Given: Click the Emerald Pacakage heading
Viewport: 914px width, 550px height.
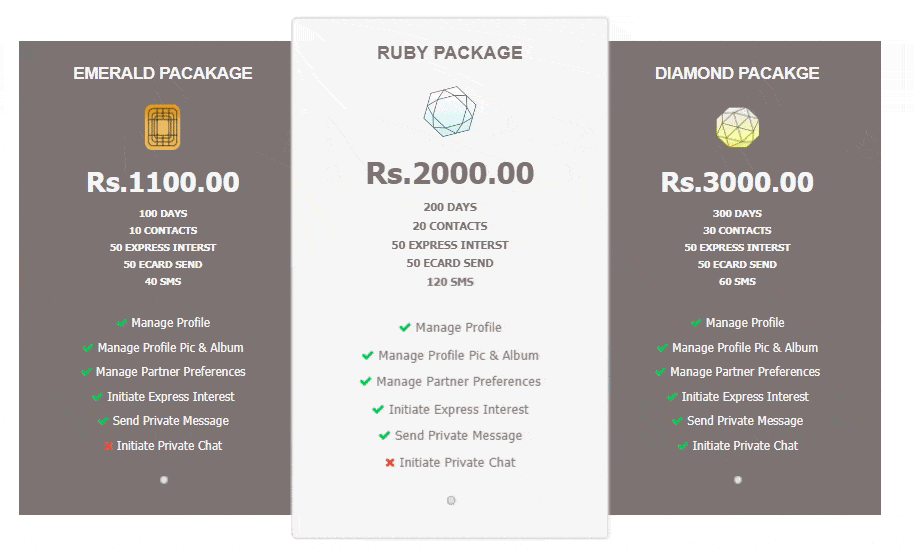Looking at the screenshot, I should pyautogui.click(x=163, y=73).
